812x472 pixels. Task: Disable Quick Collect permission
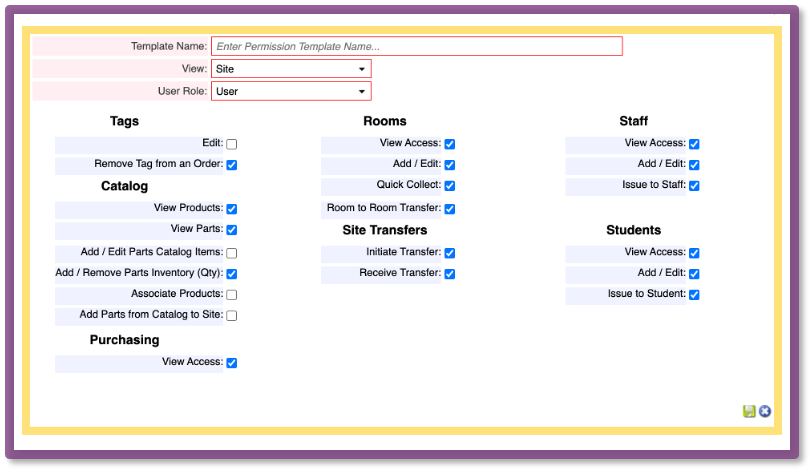450,185
